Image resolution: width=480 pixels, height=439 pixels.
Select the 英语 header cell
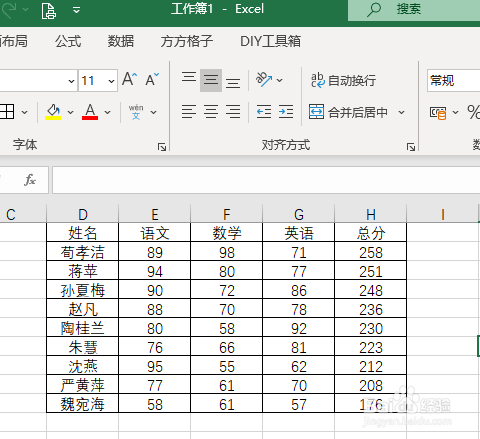(299, 232)
